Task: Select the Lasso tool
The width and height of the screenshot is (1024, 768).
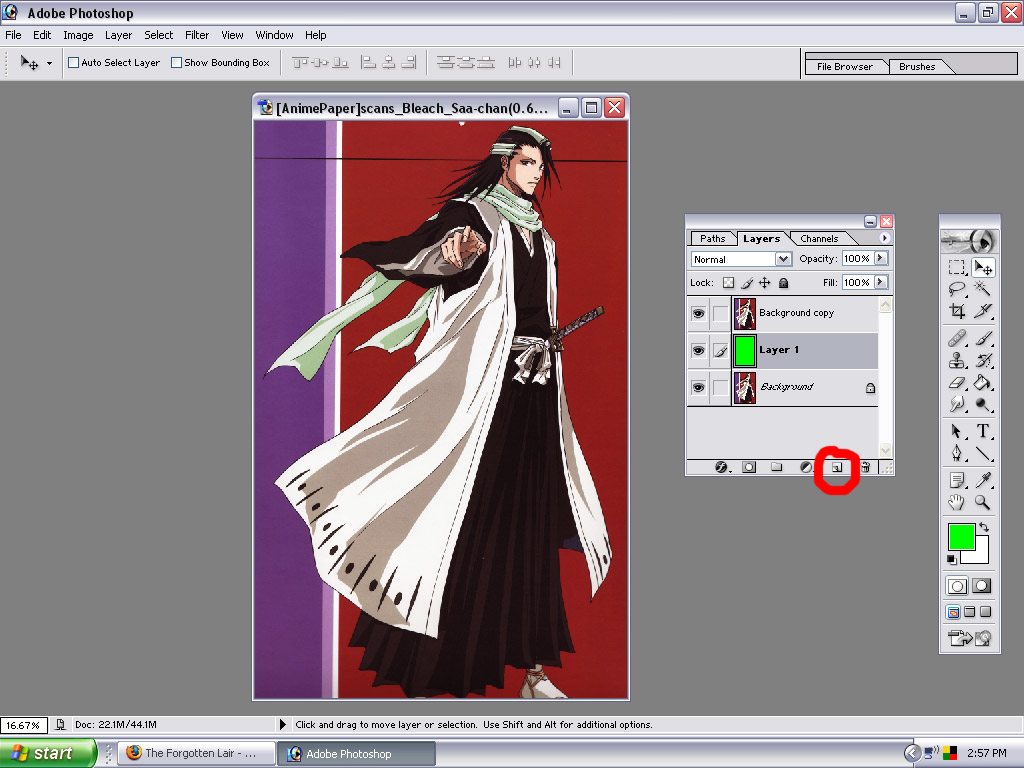Action: pos(957,289)
